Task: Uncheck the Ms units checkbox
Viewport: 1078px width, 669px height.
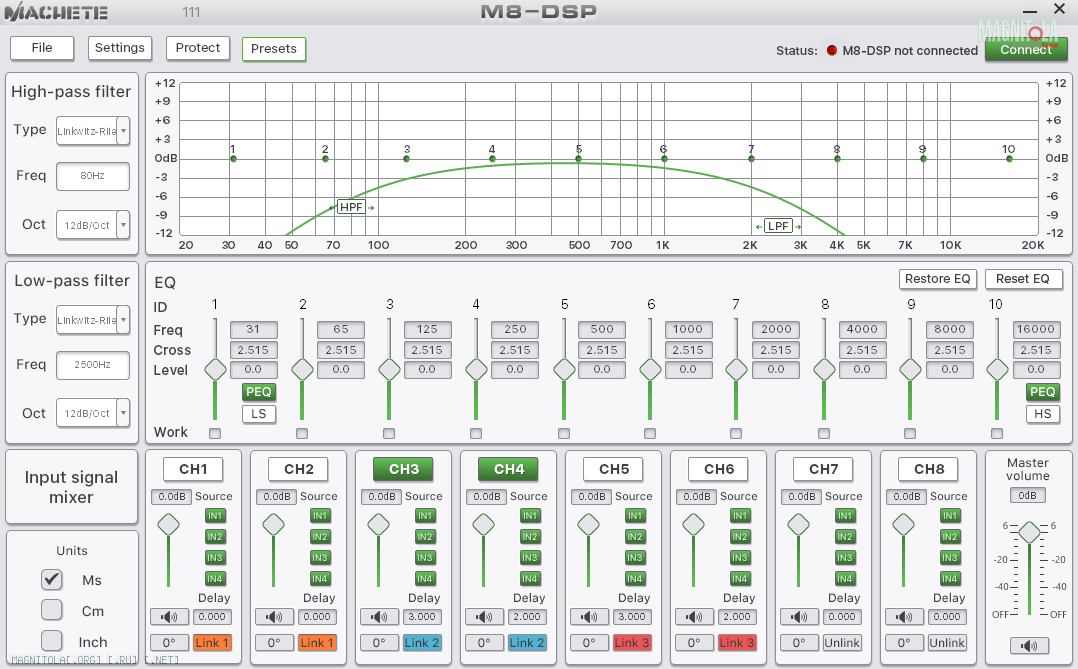Action: (x=52, y=579)
